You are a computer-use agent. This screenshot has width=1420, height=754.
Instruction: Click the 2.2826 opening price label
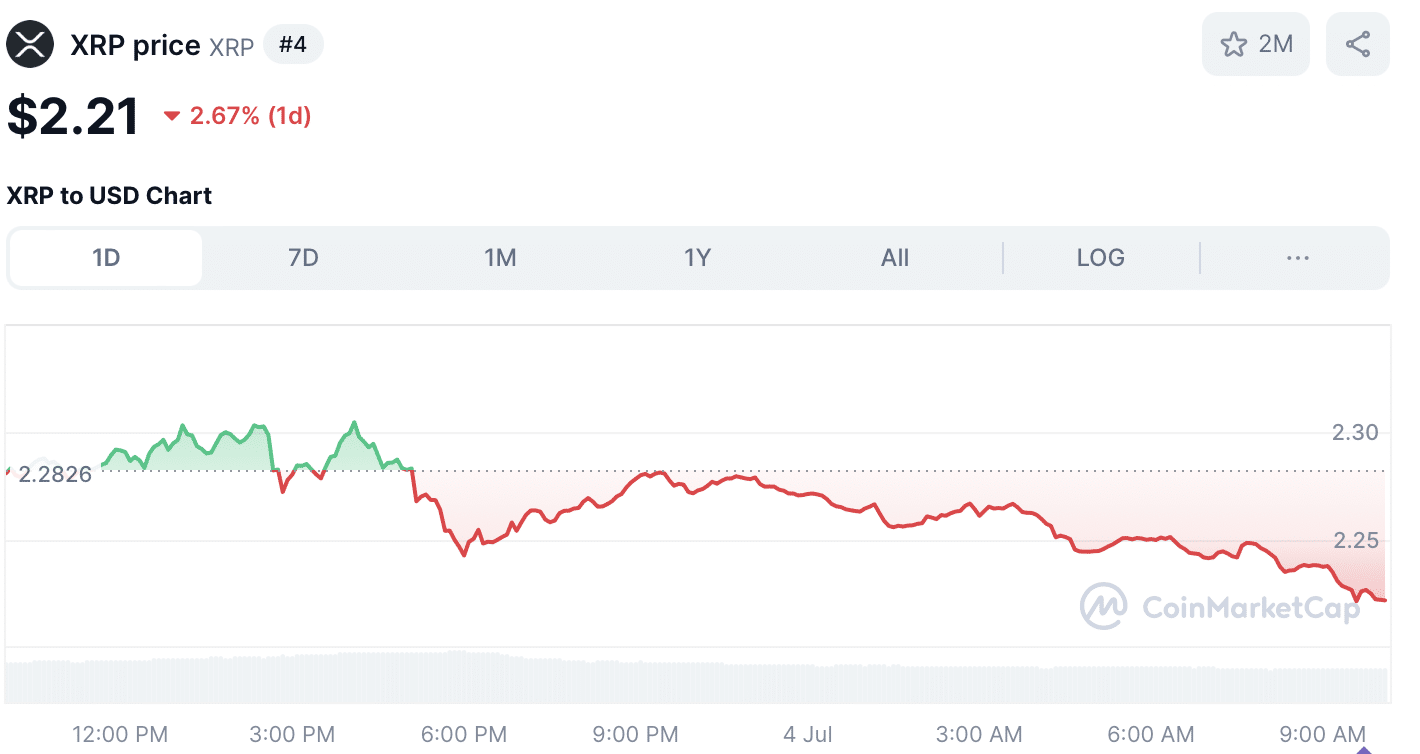(x=55, y=474)
